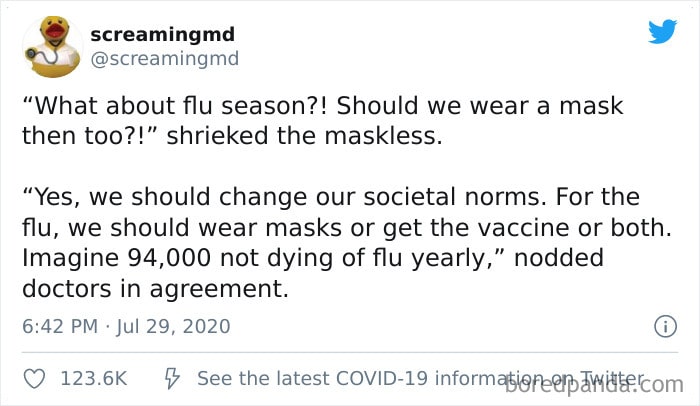
Task: Click the red duck beak in avatar
Action: (55, 31)
